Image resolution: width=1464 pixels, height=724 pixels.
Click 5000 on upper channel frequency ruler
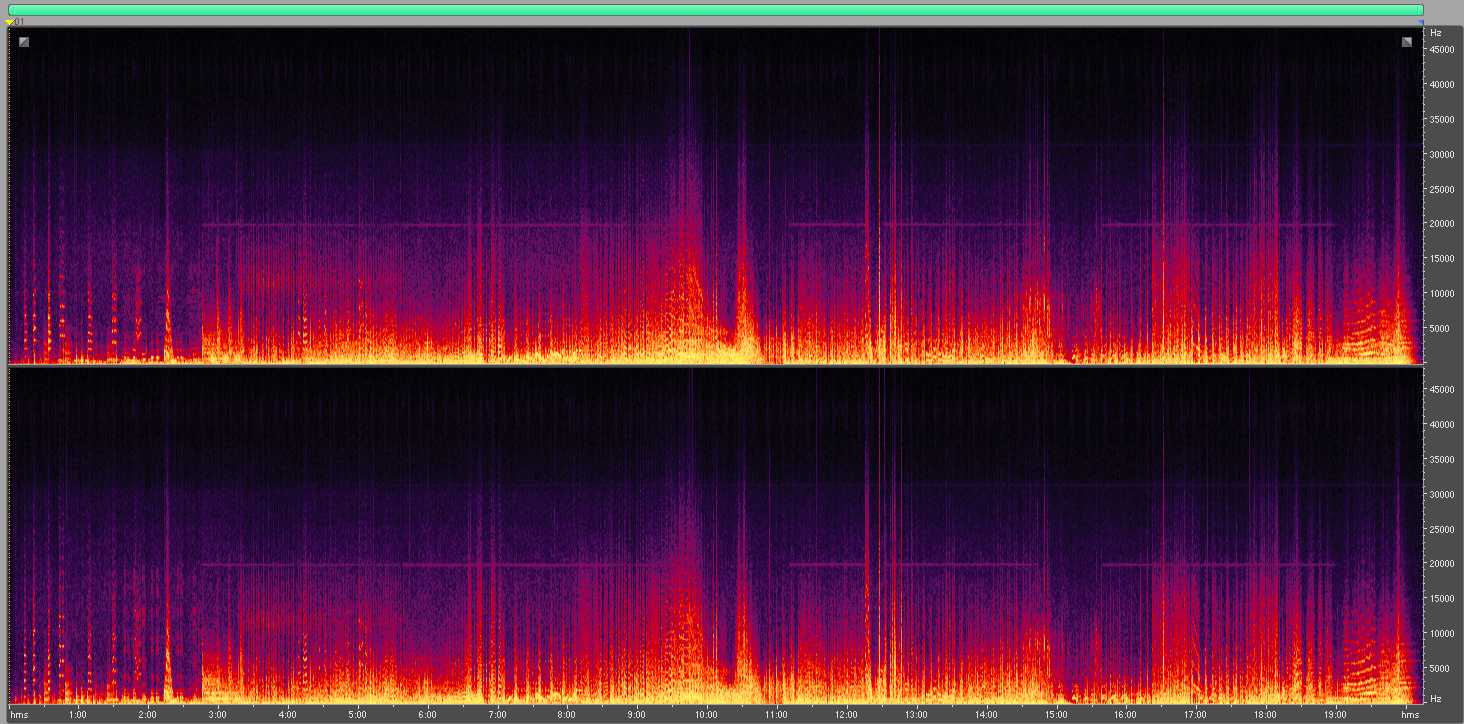pos(1442,328)
